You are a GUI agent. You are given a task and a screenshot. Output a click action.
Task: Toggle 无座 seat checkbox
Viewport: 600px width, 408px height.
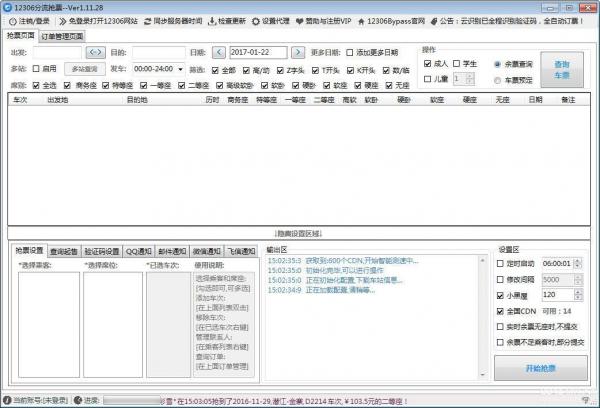pyautogui.click(x=389, y=85)
